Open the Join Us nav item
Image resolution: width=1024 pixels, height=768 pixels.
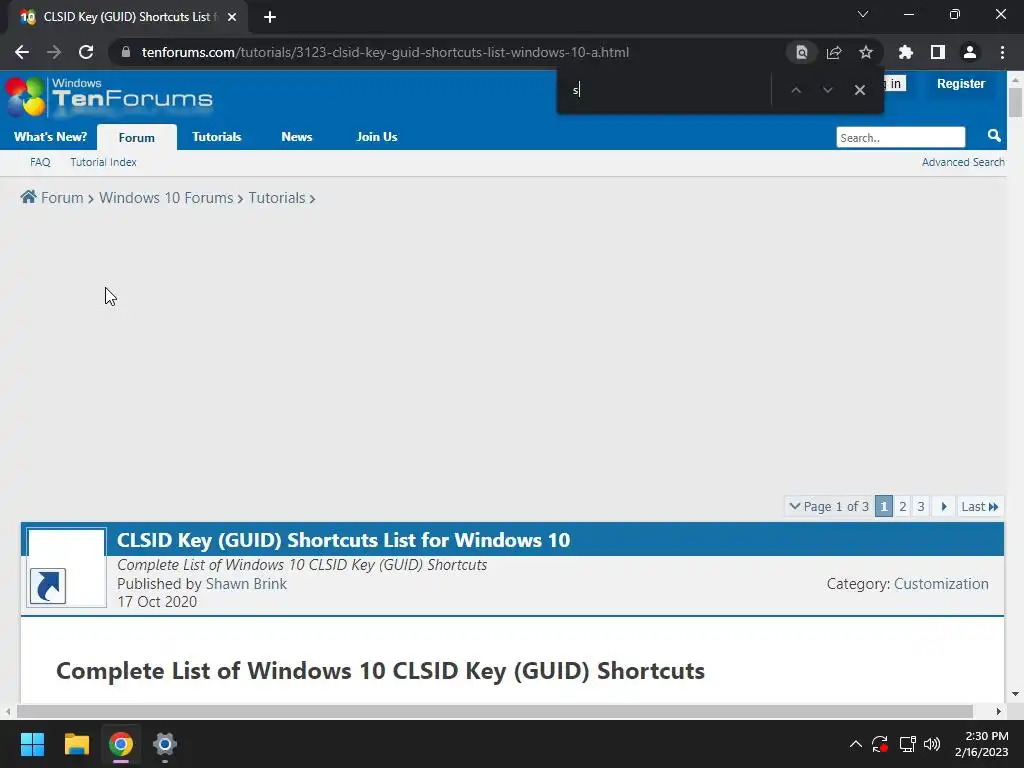pos(377,136)
